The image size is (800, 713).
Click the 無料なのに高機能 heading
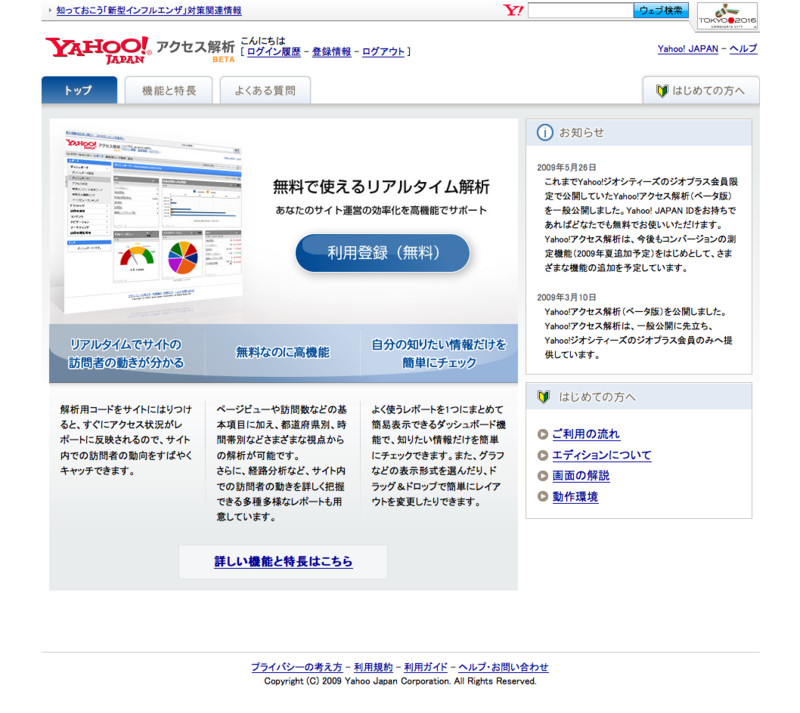pyautogui.click(x=283, y=352)
